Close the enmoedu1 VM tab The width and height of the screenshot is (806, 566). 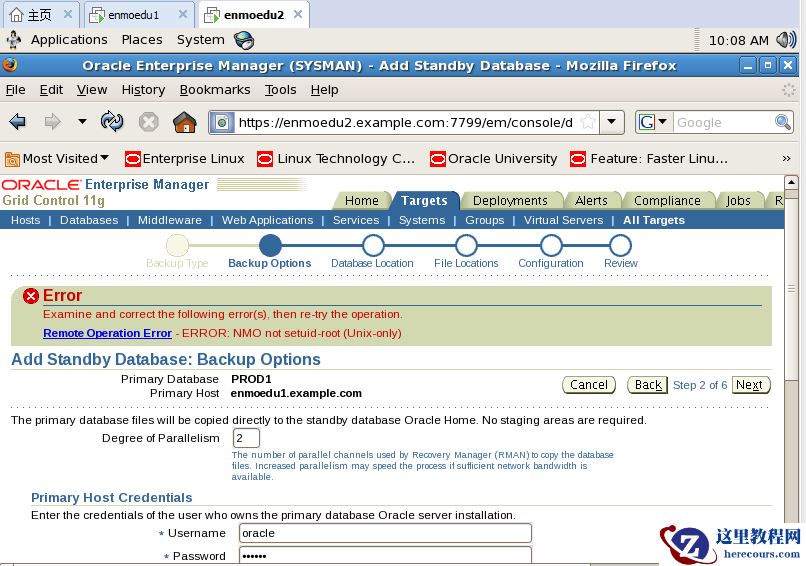(x=182, y=14)
